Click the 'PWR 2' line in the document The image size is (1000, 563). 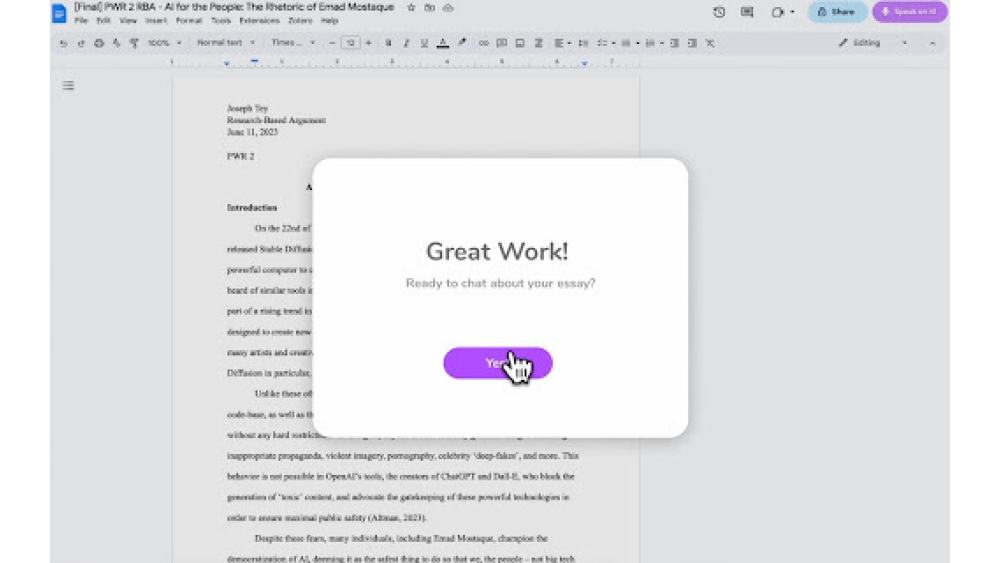click(x=240, y=156)
